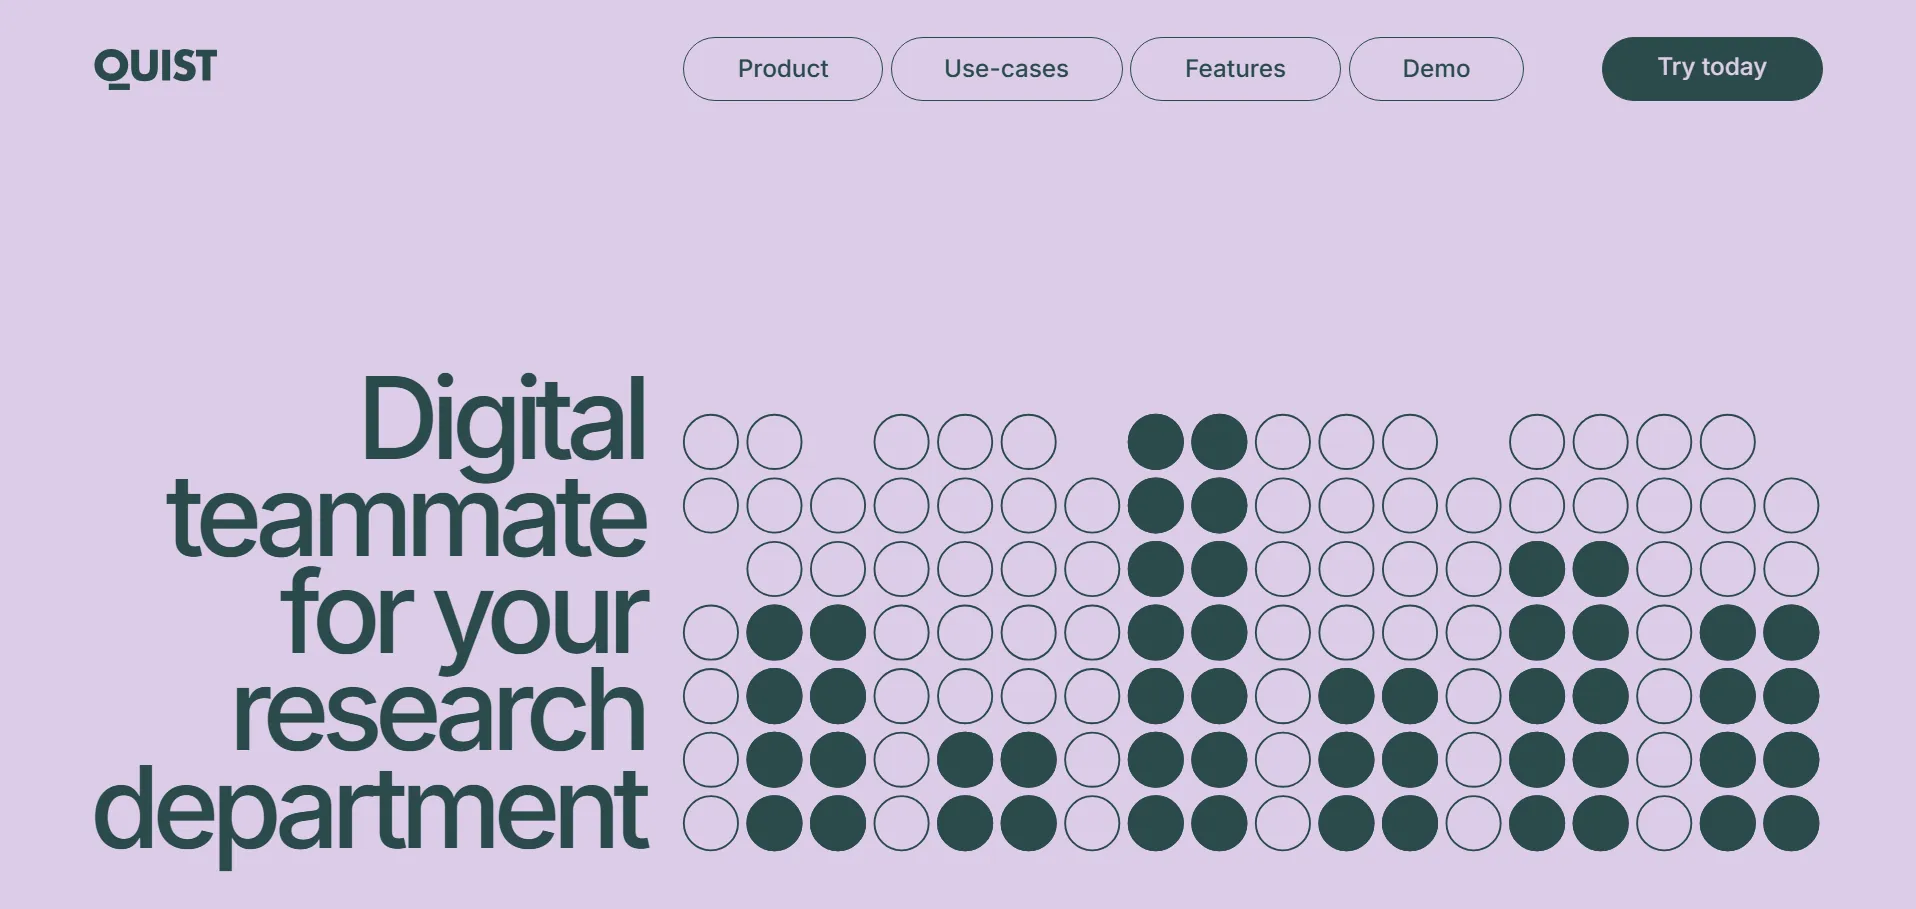Click the top-left hollow circle of dot grid
The height and width of the screenshot is (909, 1916).
[x=711, y=442]
